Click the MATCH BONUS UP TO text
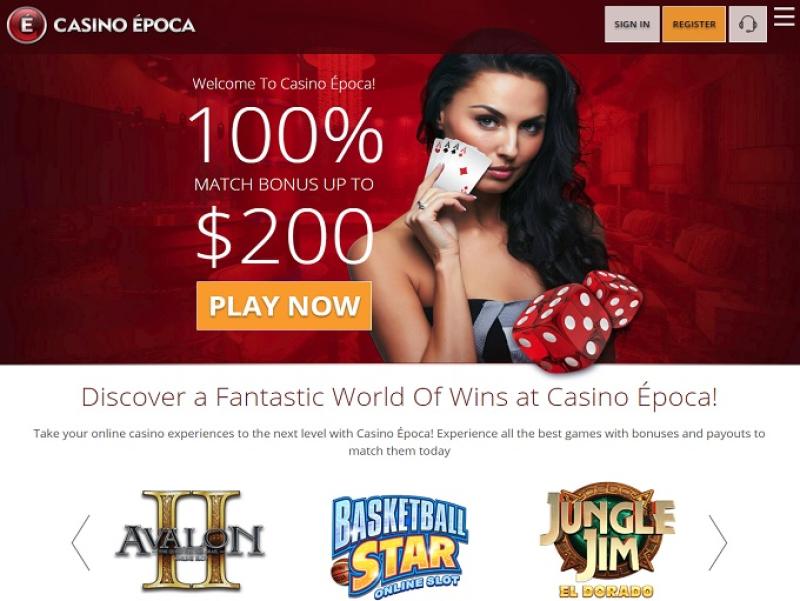The width and height of the screenshot is (800, 601). pos(284,184)
